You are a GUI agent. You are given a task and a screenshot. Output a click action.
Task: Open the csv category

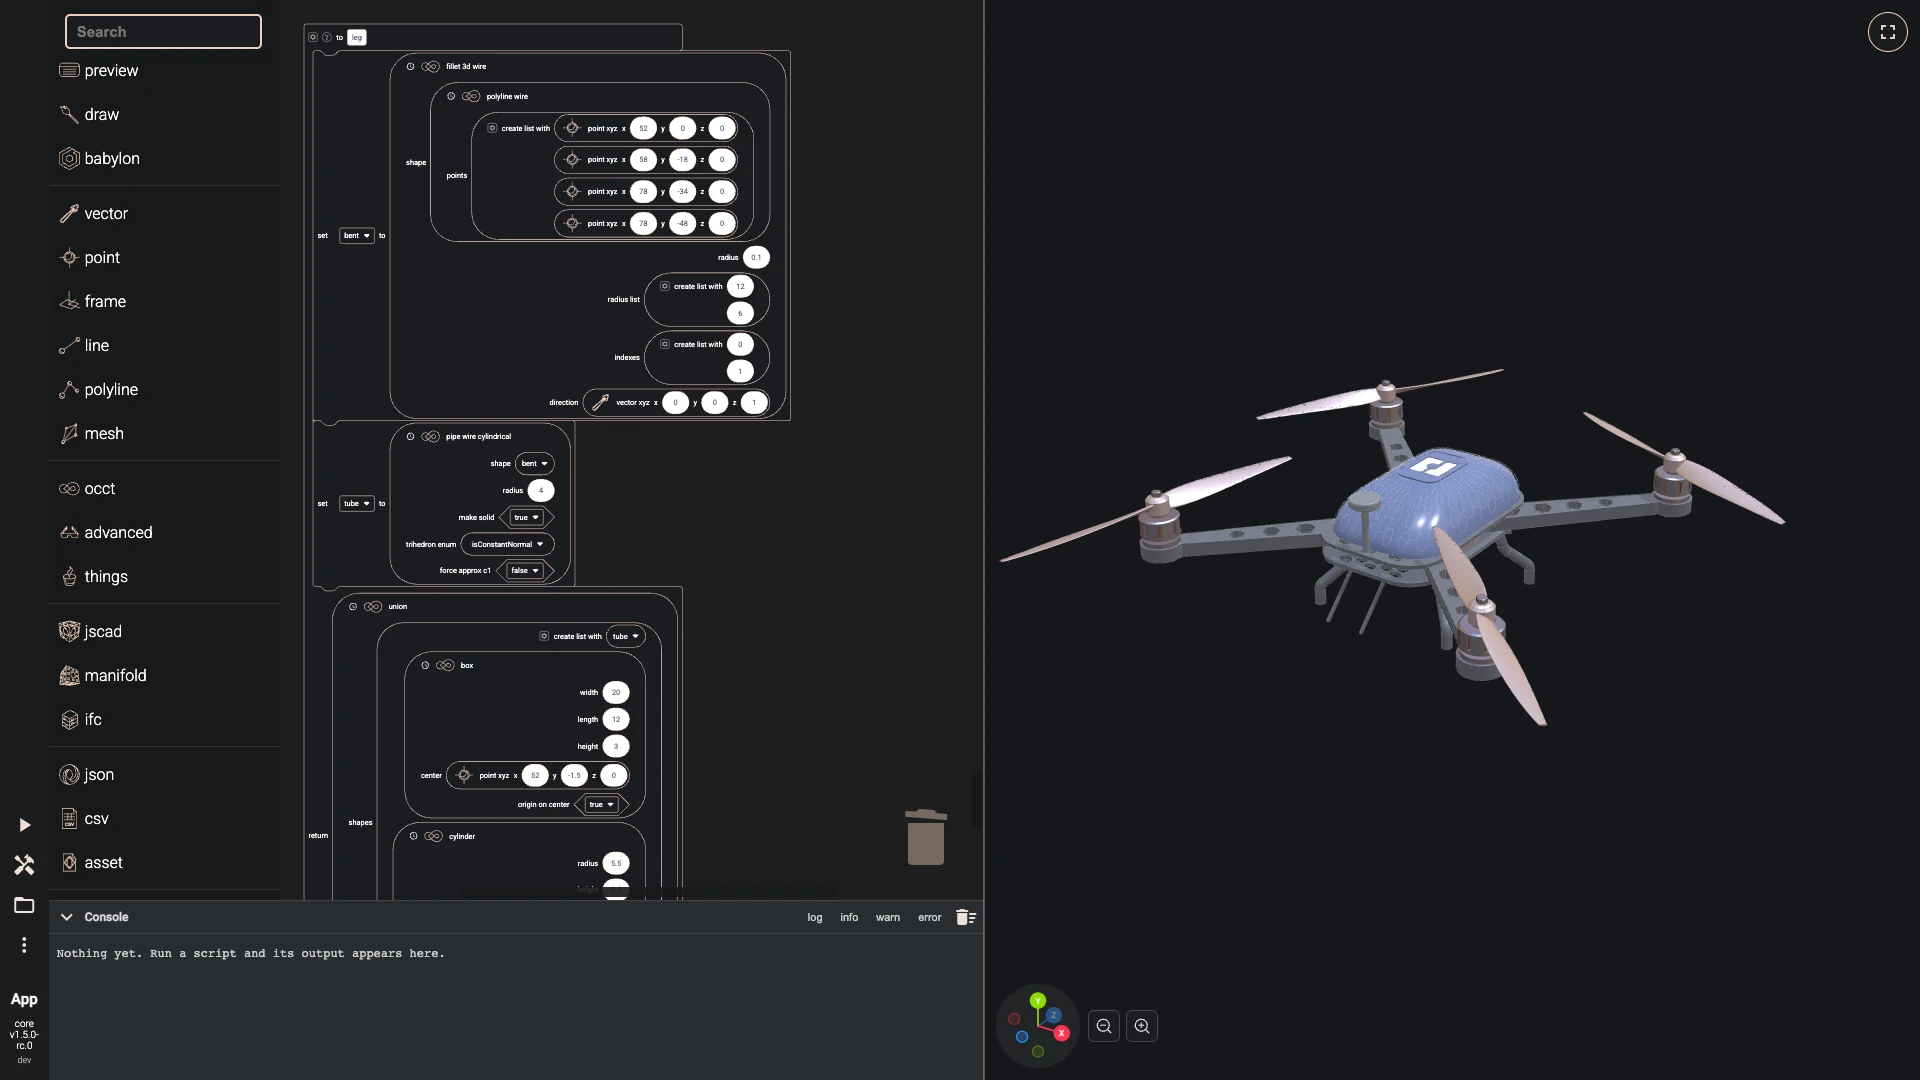tap(164, 818)
